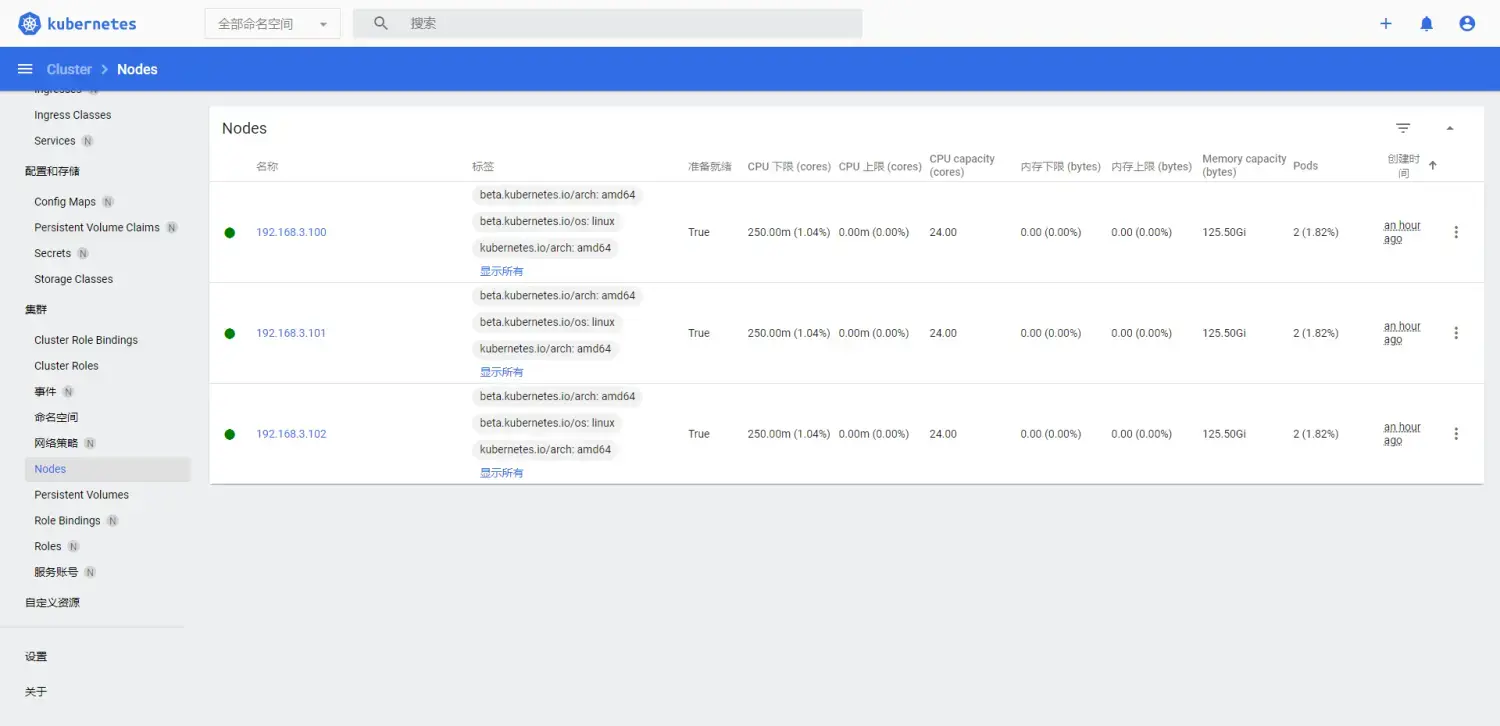Open actions menu for node 192.168.3.100
1500x726 pixels.
click(x=1456, y=232)
